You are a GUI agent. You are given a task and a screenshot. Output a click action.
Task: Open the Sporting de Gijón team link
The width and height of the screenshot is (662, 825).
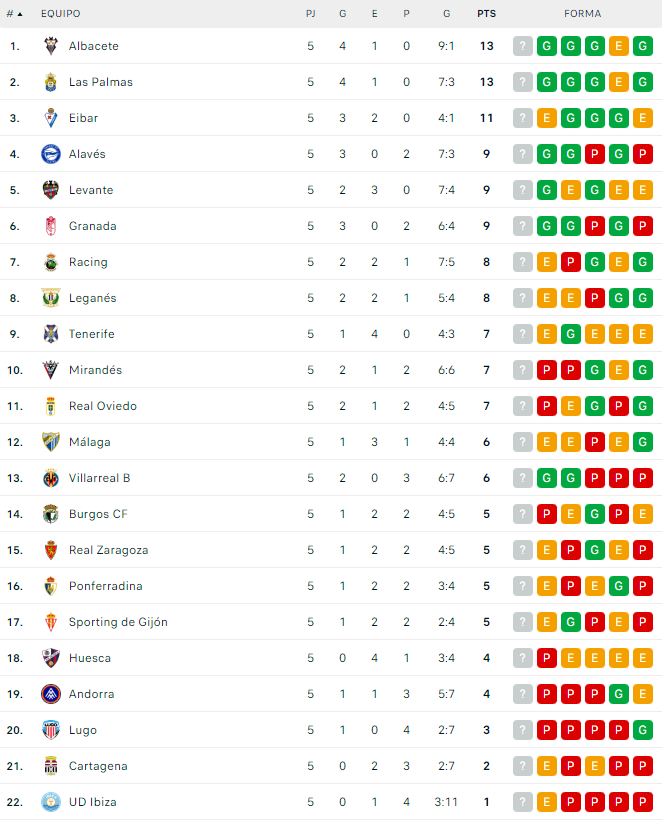point(118,622)
